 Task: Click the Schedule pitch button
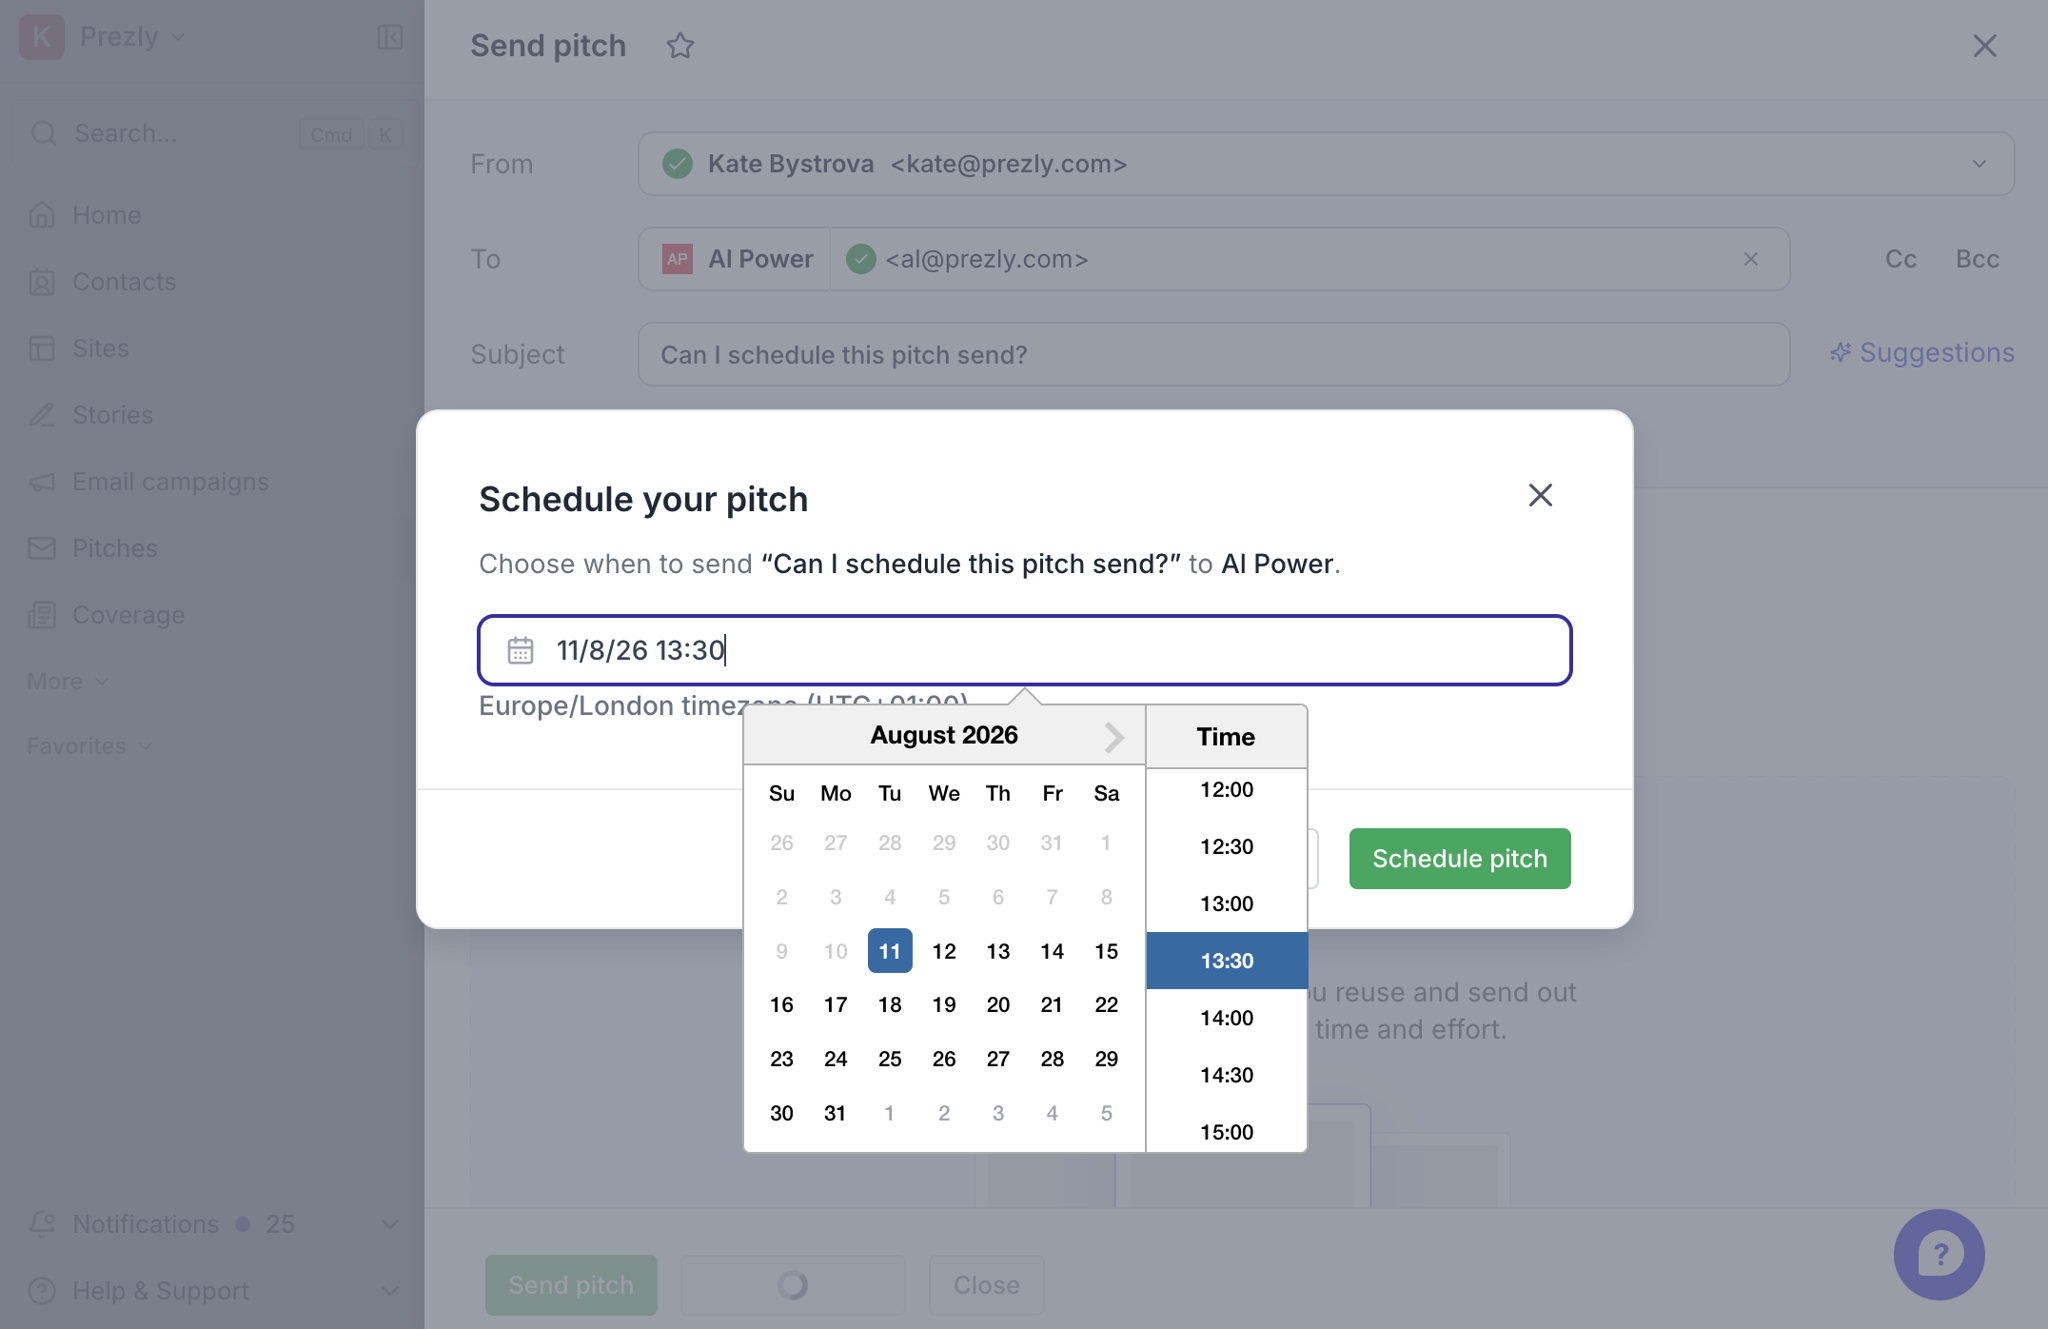pos(1459,858)
